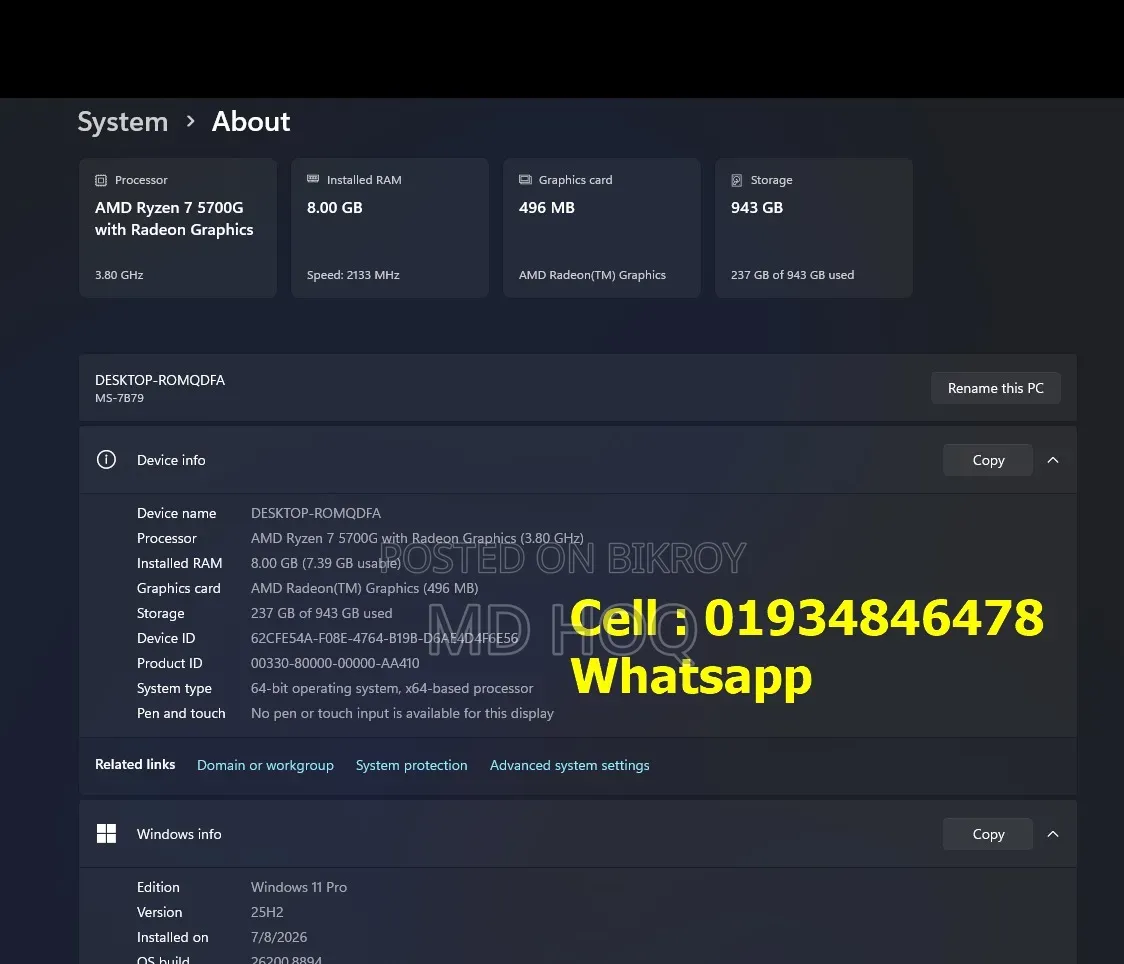Click the 'Windows 11 Pro' edition value

(x=299, y=887)
